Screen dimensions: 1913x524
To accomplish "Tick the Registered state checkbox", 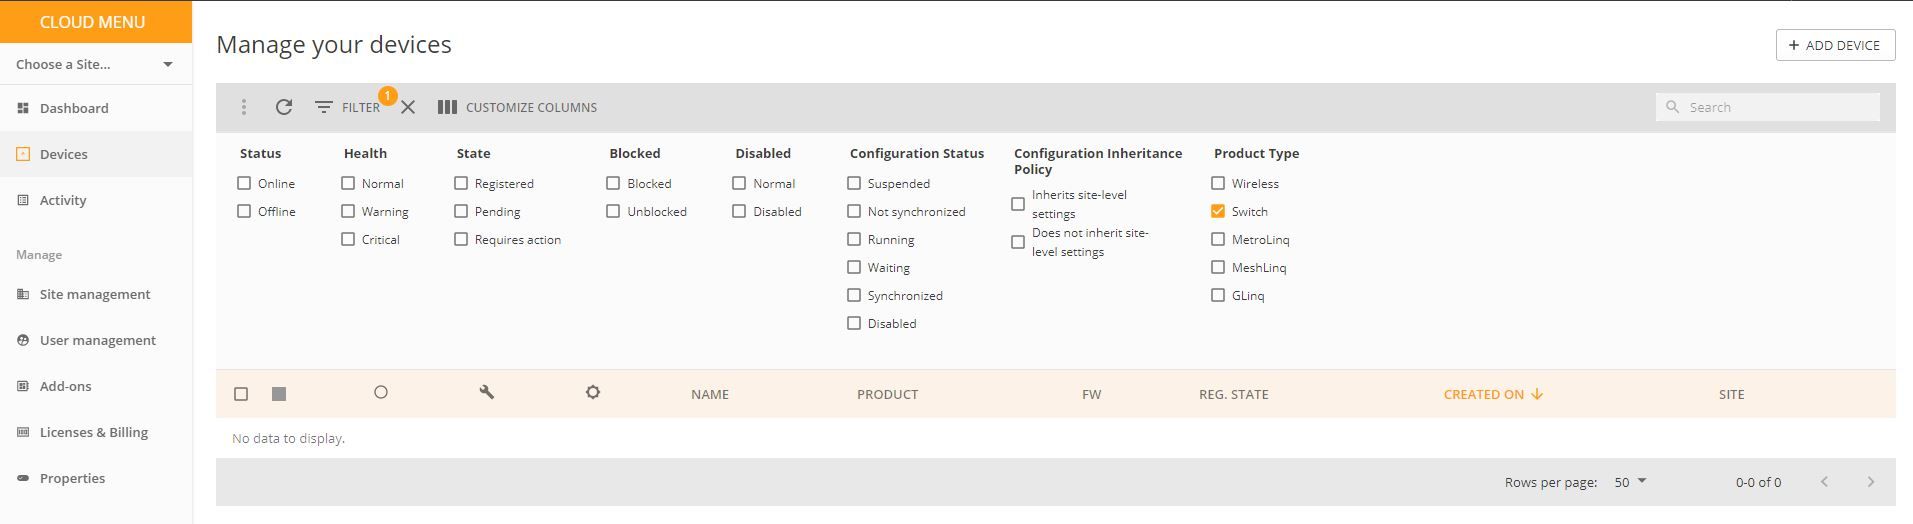I will 461,183.
